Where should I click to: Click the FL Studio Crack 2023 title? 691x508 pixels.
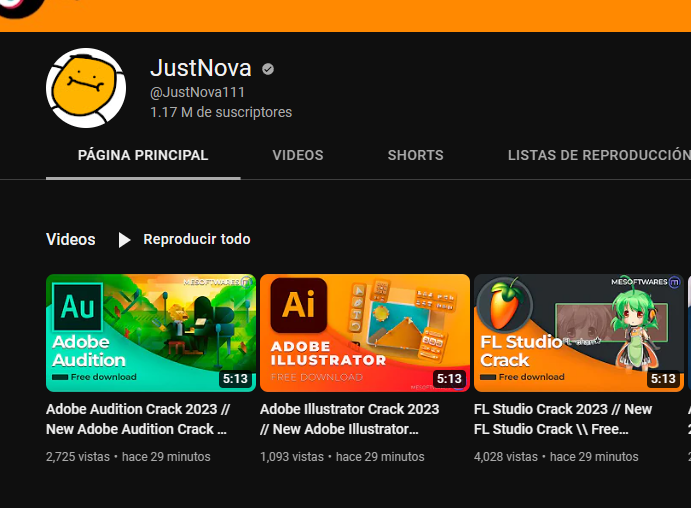(563, 419)
